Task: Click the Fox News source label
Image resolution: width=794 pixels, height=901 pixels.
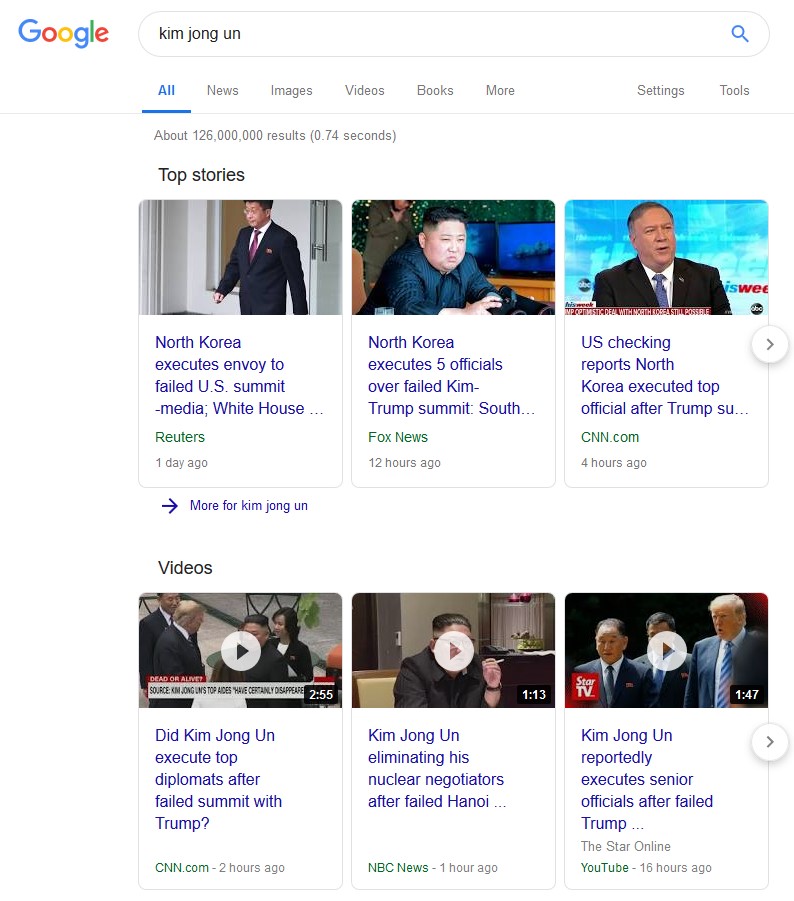Action: tap(398, 437)
